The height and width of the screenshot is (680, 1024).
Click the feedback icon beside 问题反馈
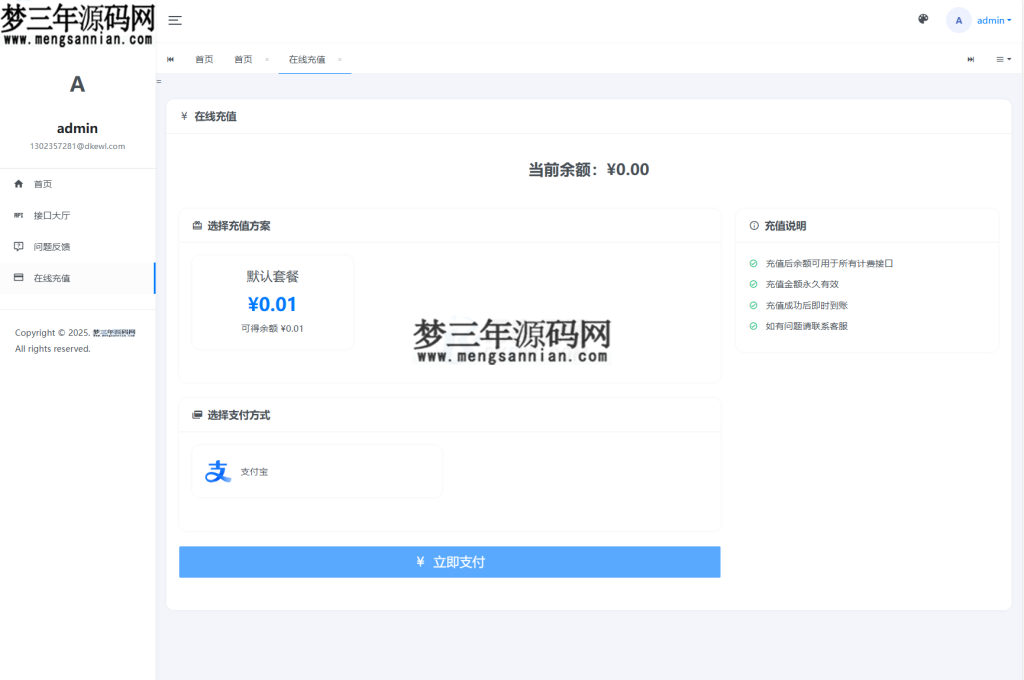pyautogui.click(x=18, y=246)
